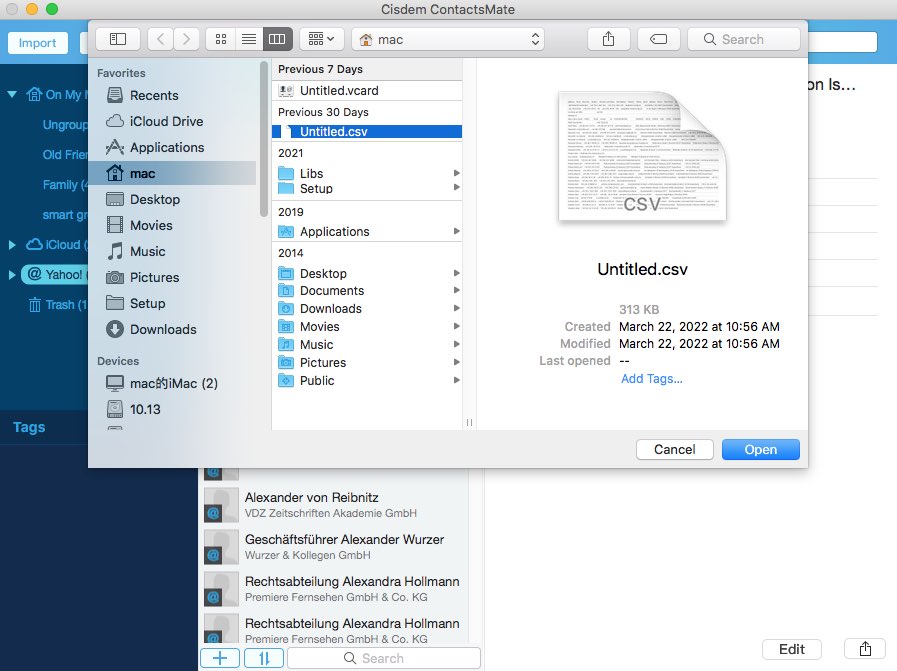Click the Add Tags… link
897x671 pixels.
pyautogui.click(x=652, y=379)
